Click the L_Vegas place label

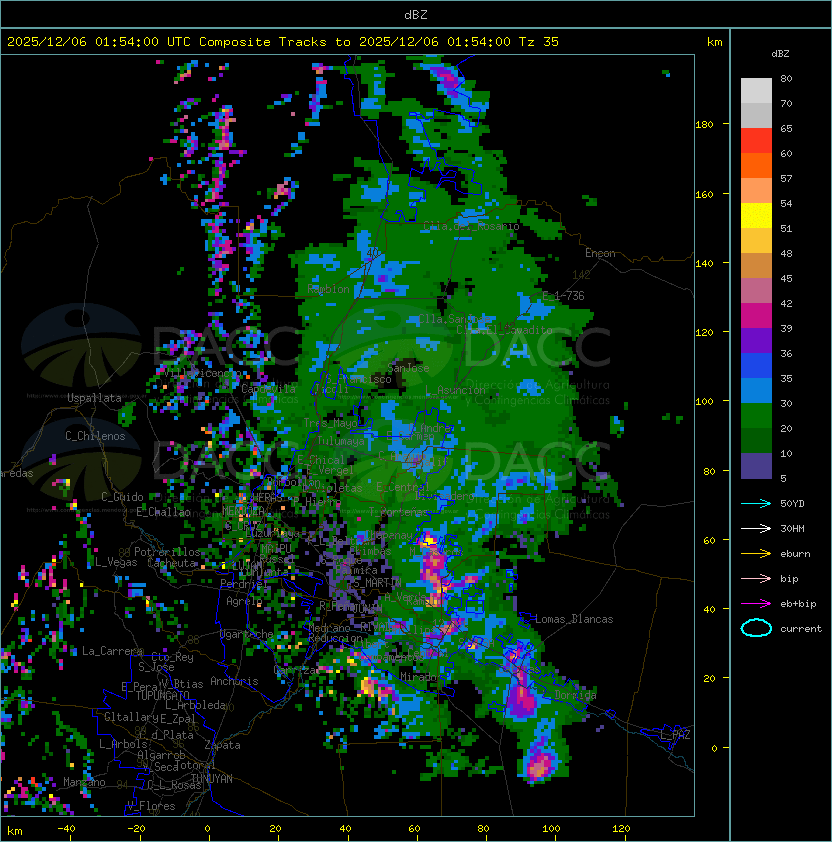coord(117,562)
